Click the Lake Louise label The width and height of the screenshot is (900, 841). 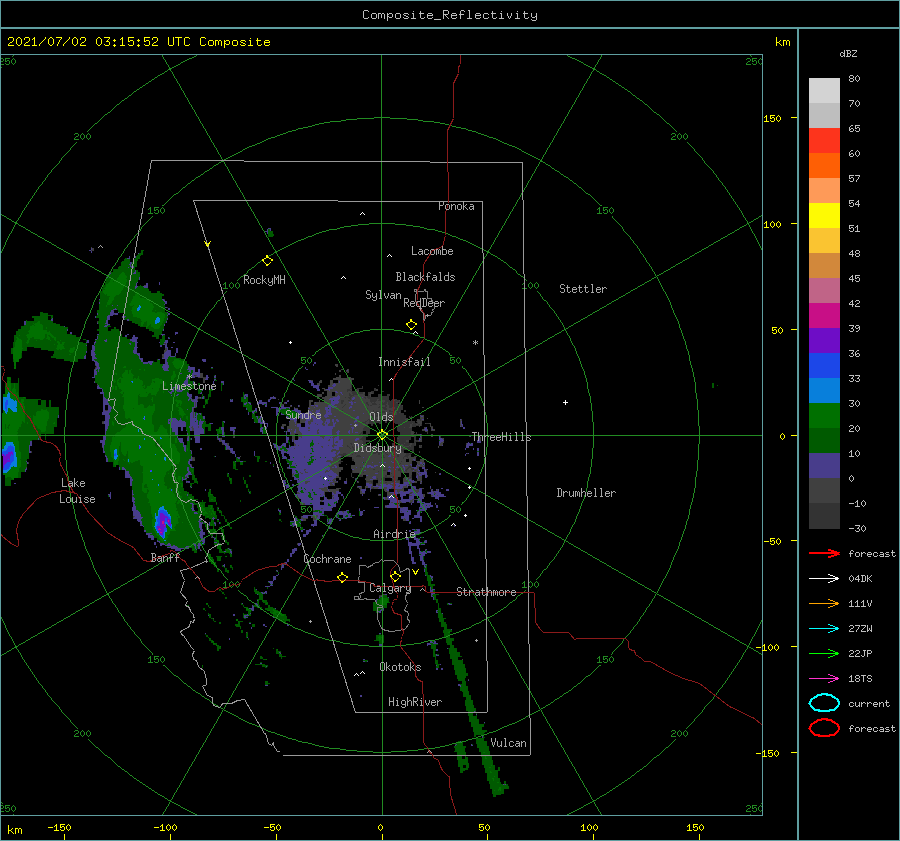(x=78, y=491)
